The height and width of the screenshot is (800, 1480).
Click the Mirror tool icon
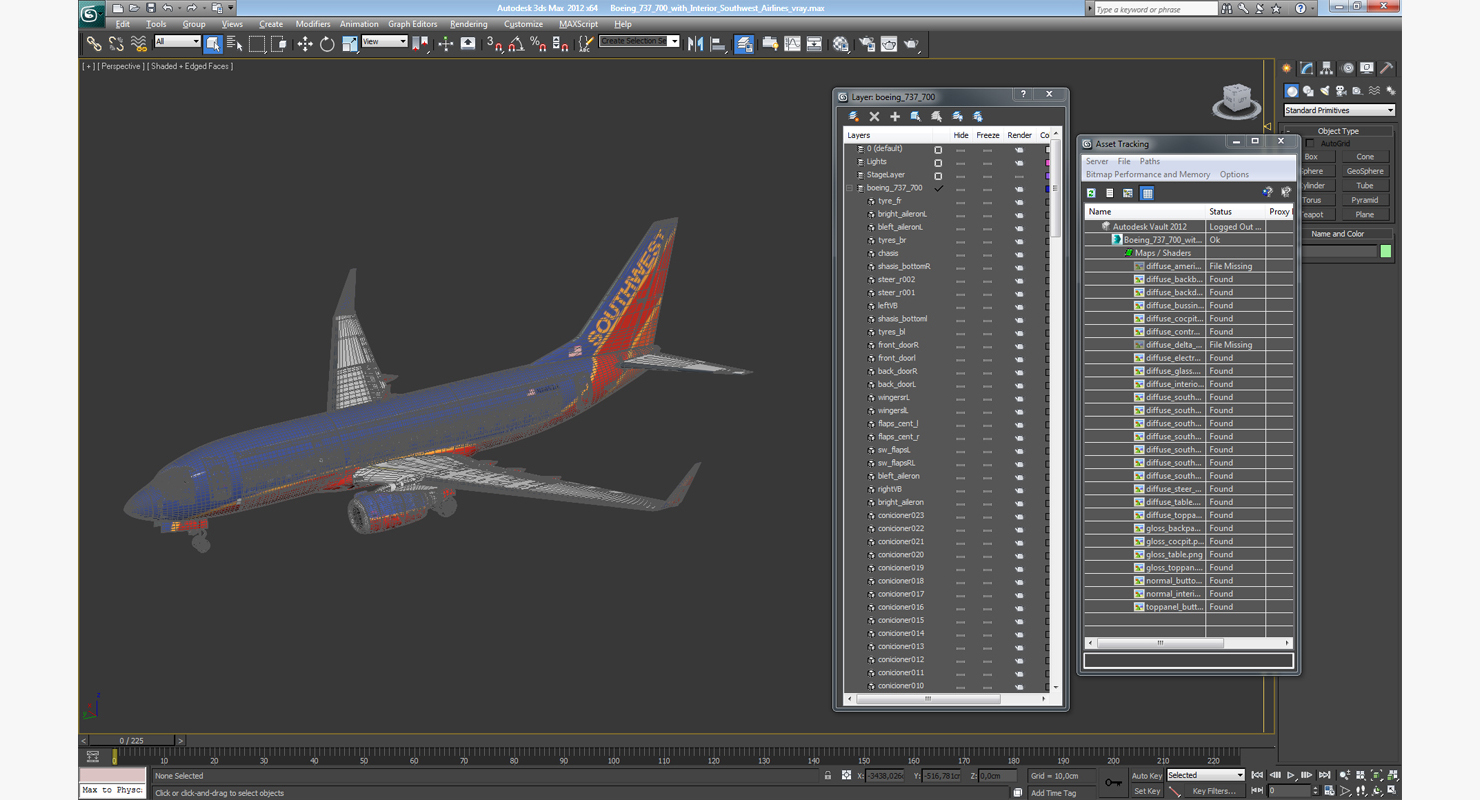coord(696,44)
